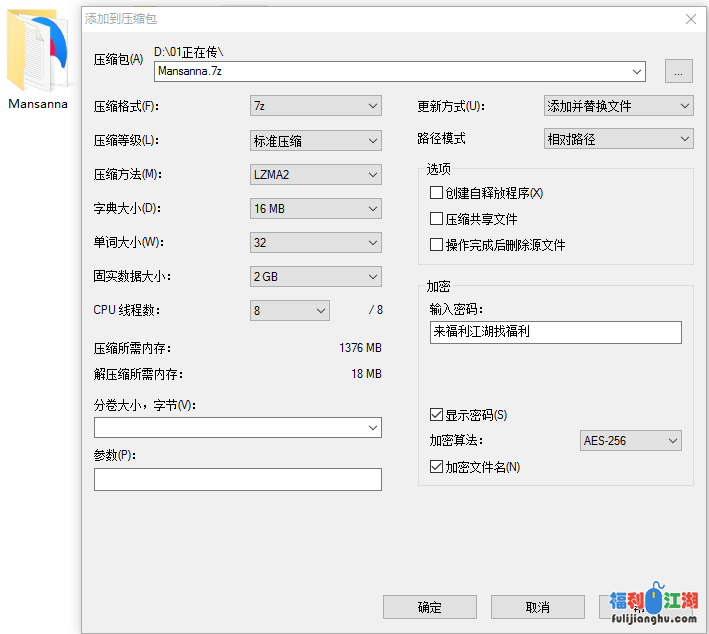Toggle the encrypt file names checkbox
The width and height of the screenshot is (709, 634).
point(436,467)
